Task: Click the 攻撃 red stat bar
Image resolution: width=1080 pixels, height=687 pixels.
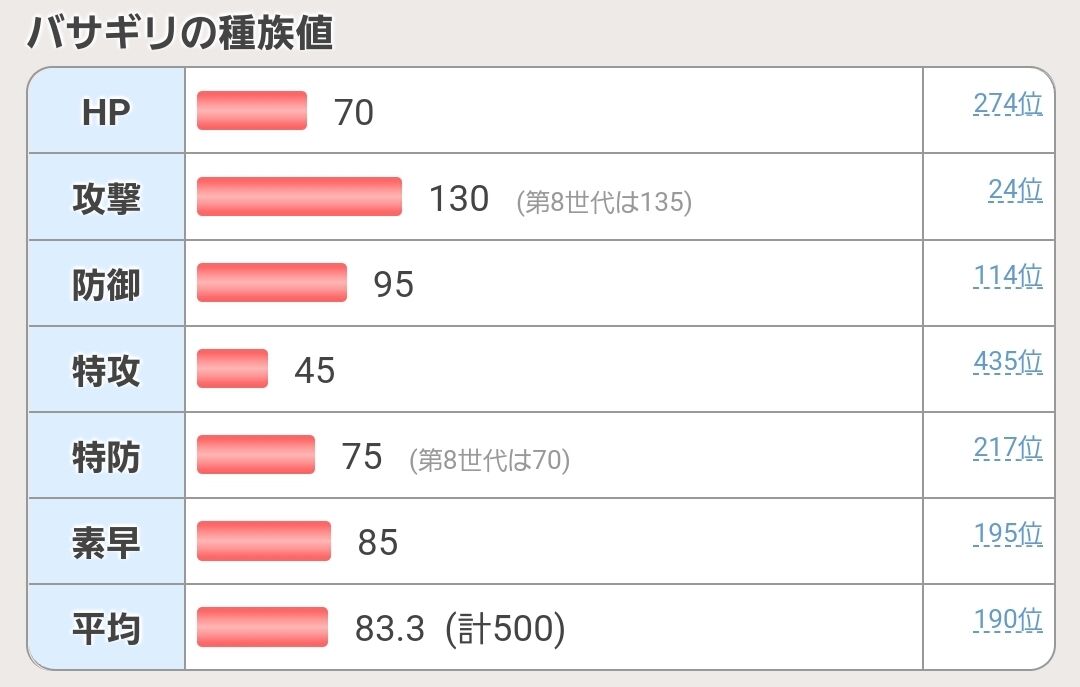Action: point(300,196)
